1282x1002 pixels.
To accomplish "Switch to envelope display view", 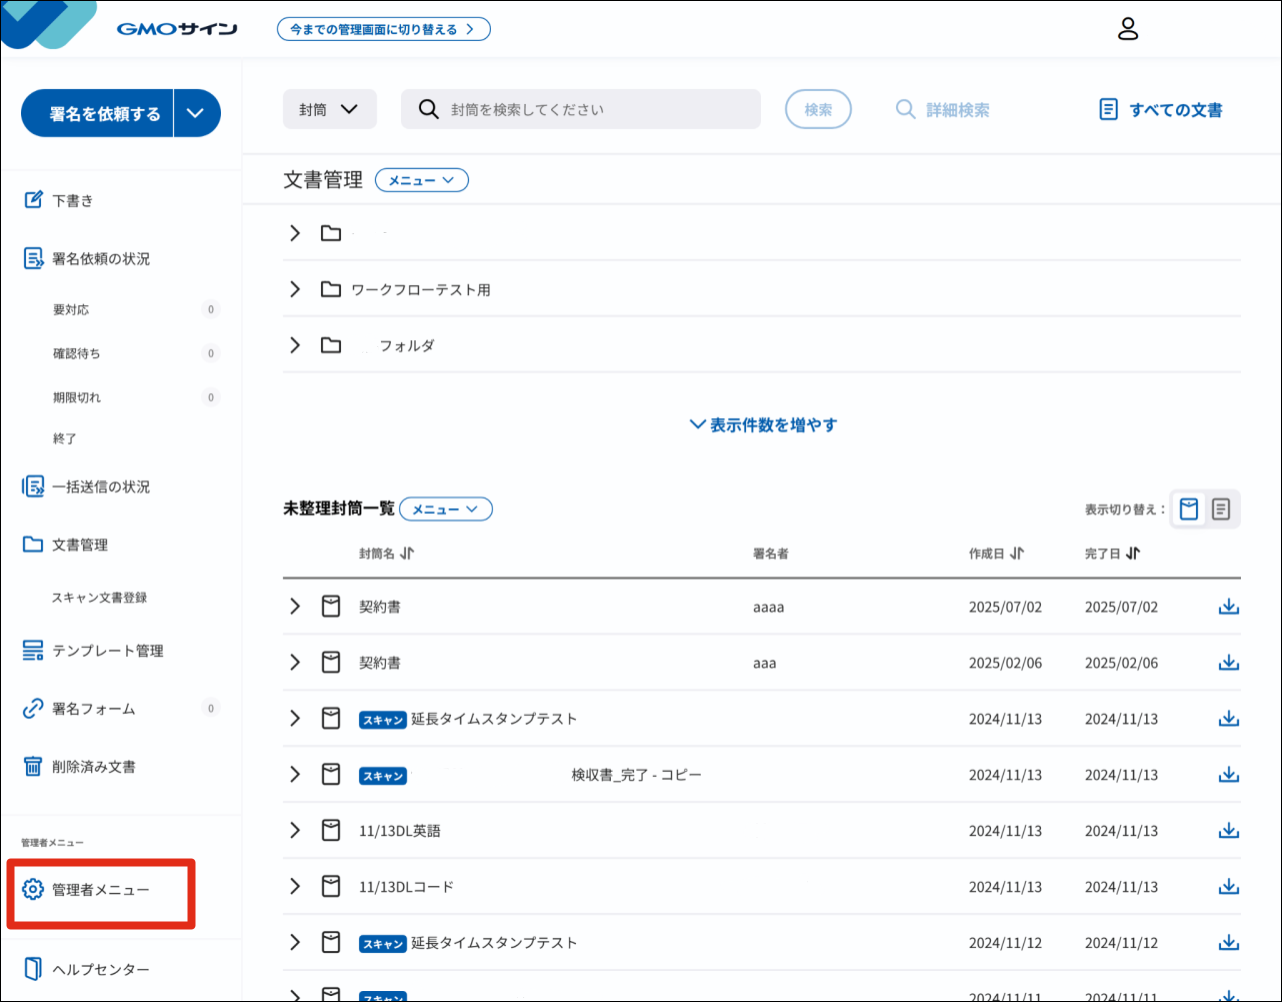I will coord(1189,509).
